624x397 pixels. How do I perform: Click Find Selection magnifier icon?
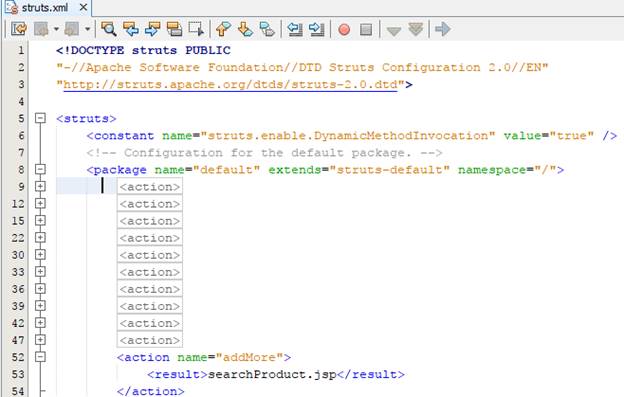[x=108, y=29]
